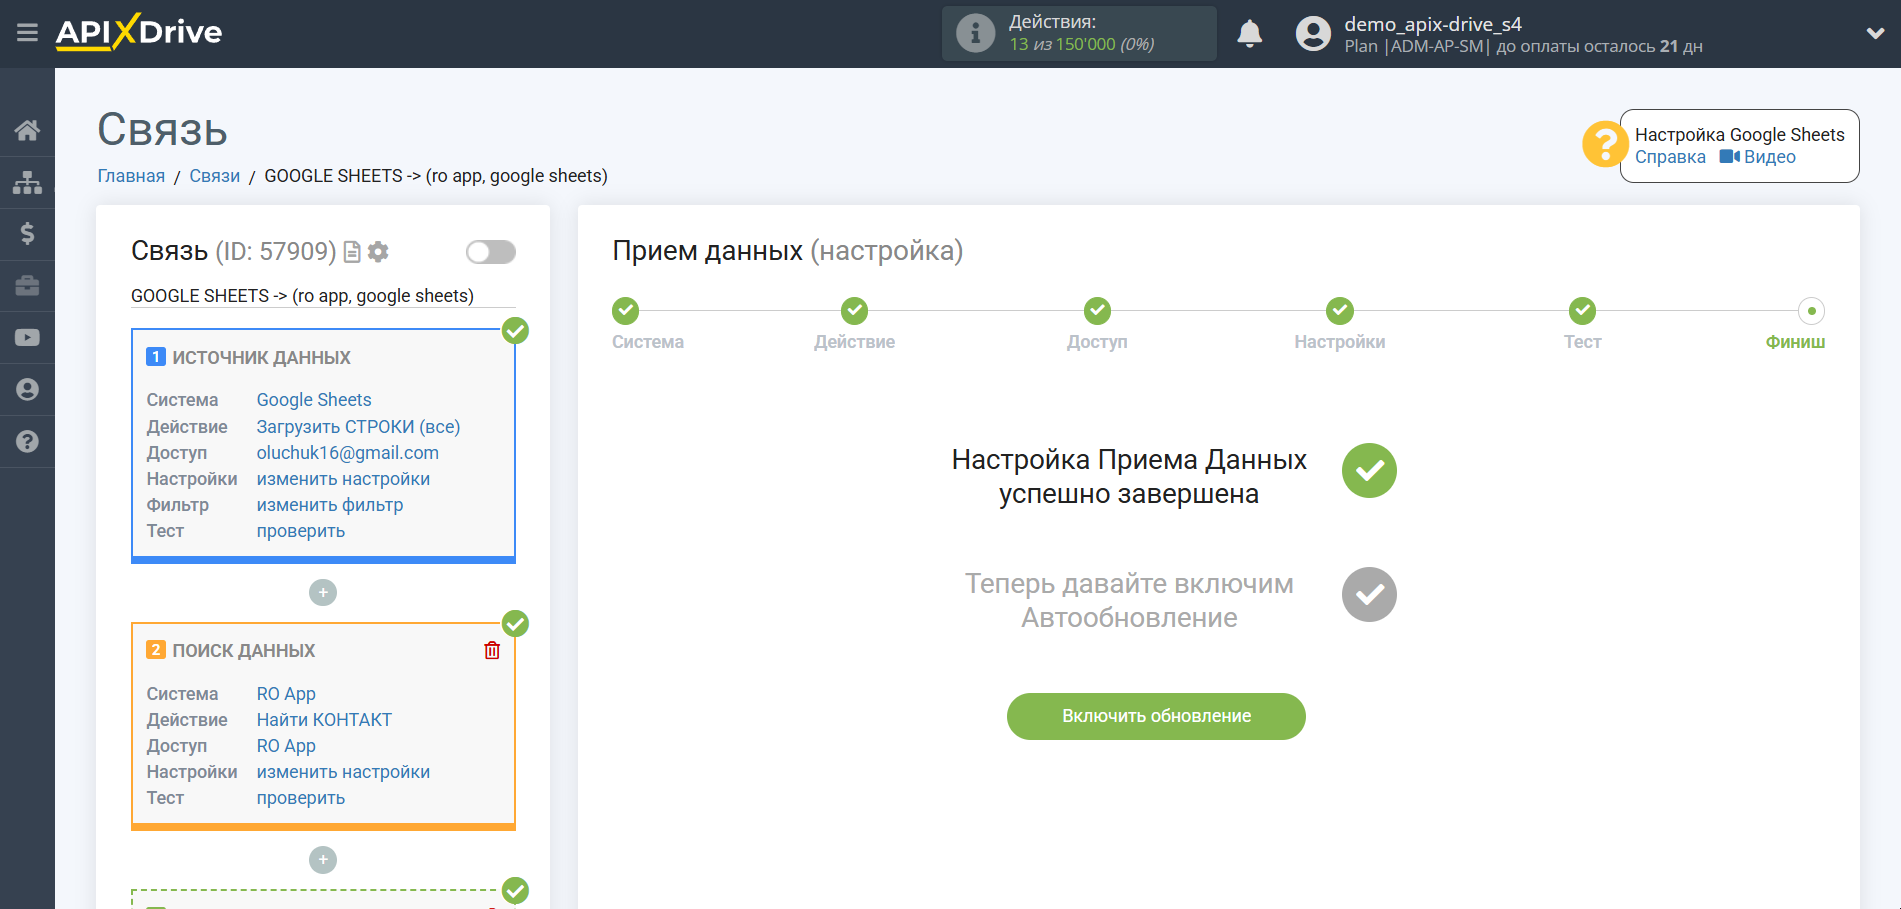1901x909 pixels.
Task: Click the profile avatar of demo_apix-drive_s4
Action: [x=1313, y=33]
